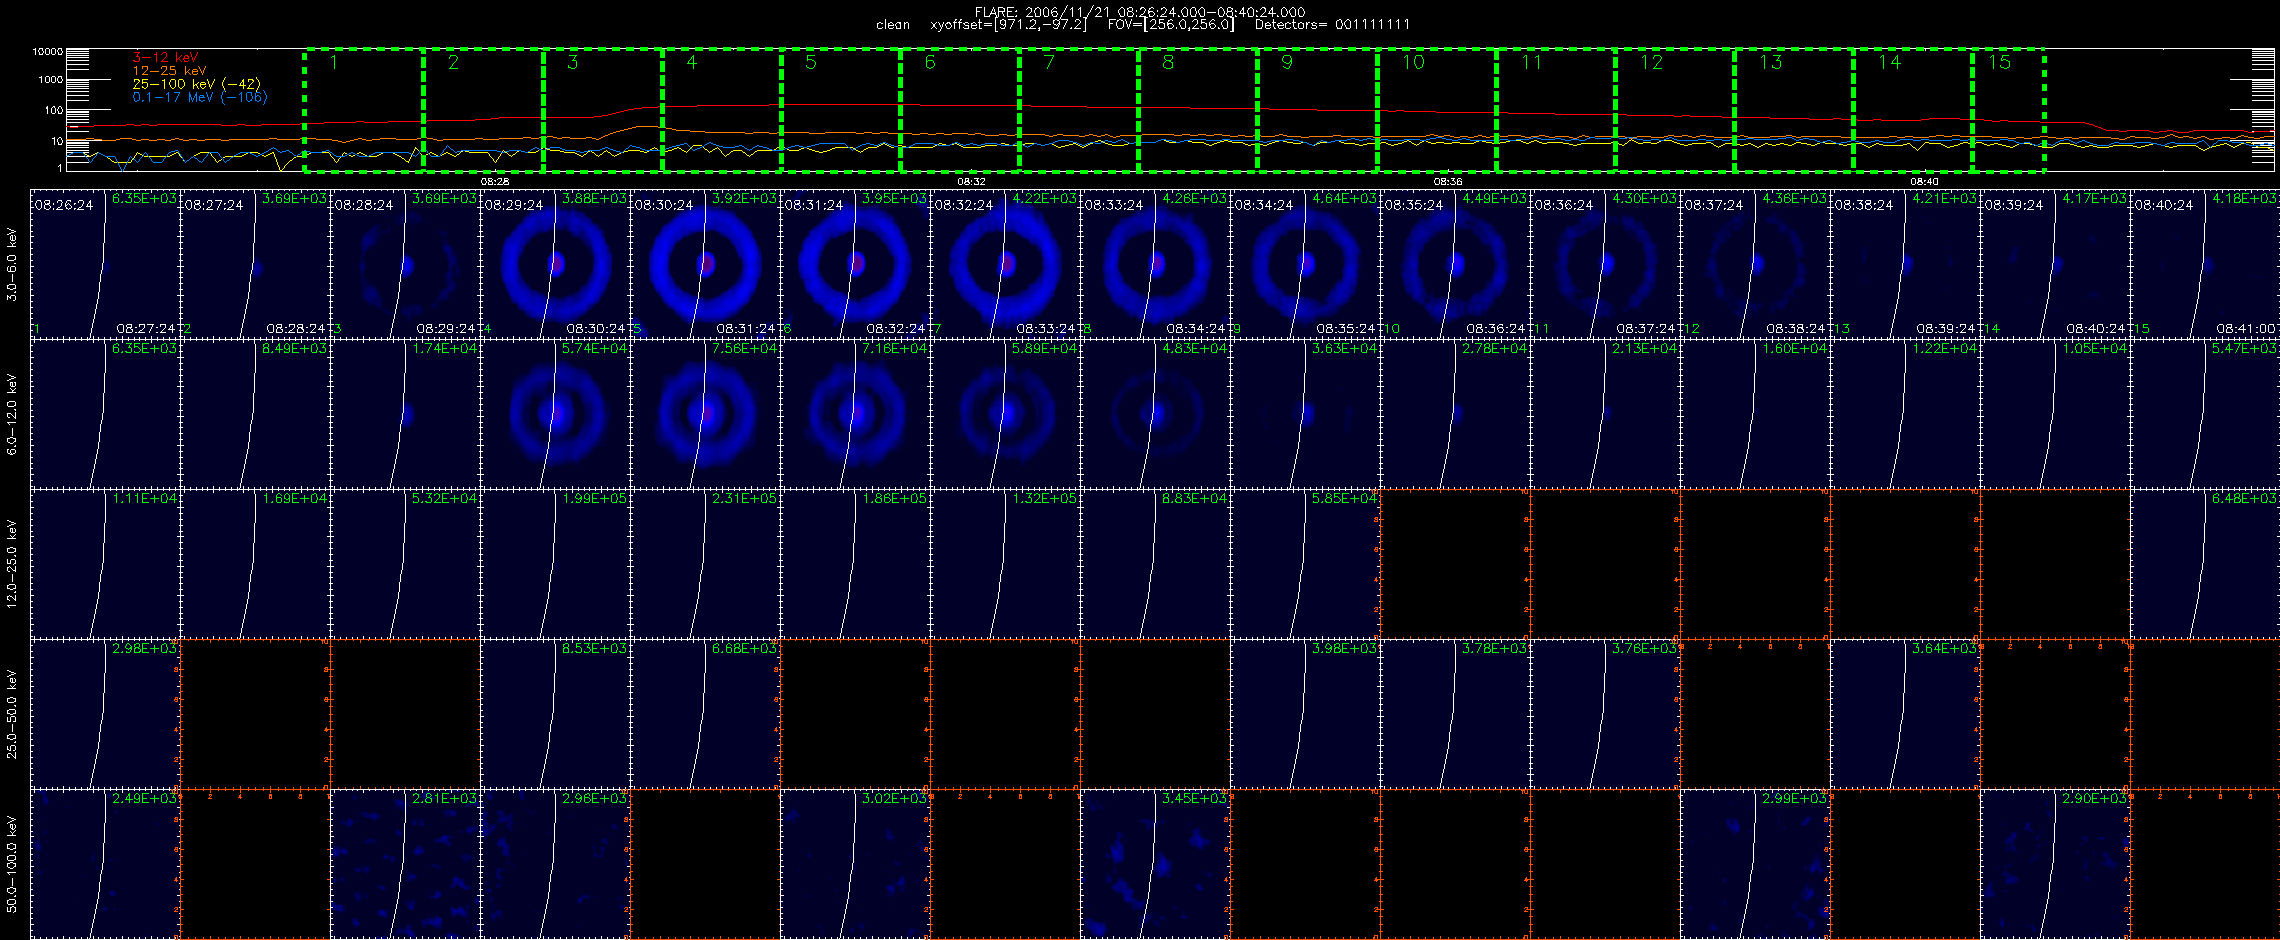Select interval 13 box in the light curve
Screen dimensions: 2280x940
tap(1794, 110)
